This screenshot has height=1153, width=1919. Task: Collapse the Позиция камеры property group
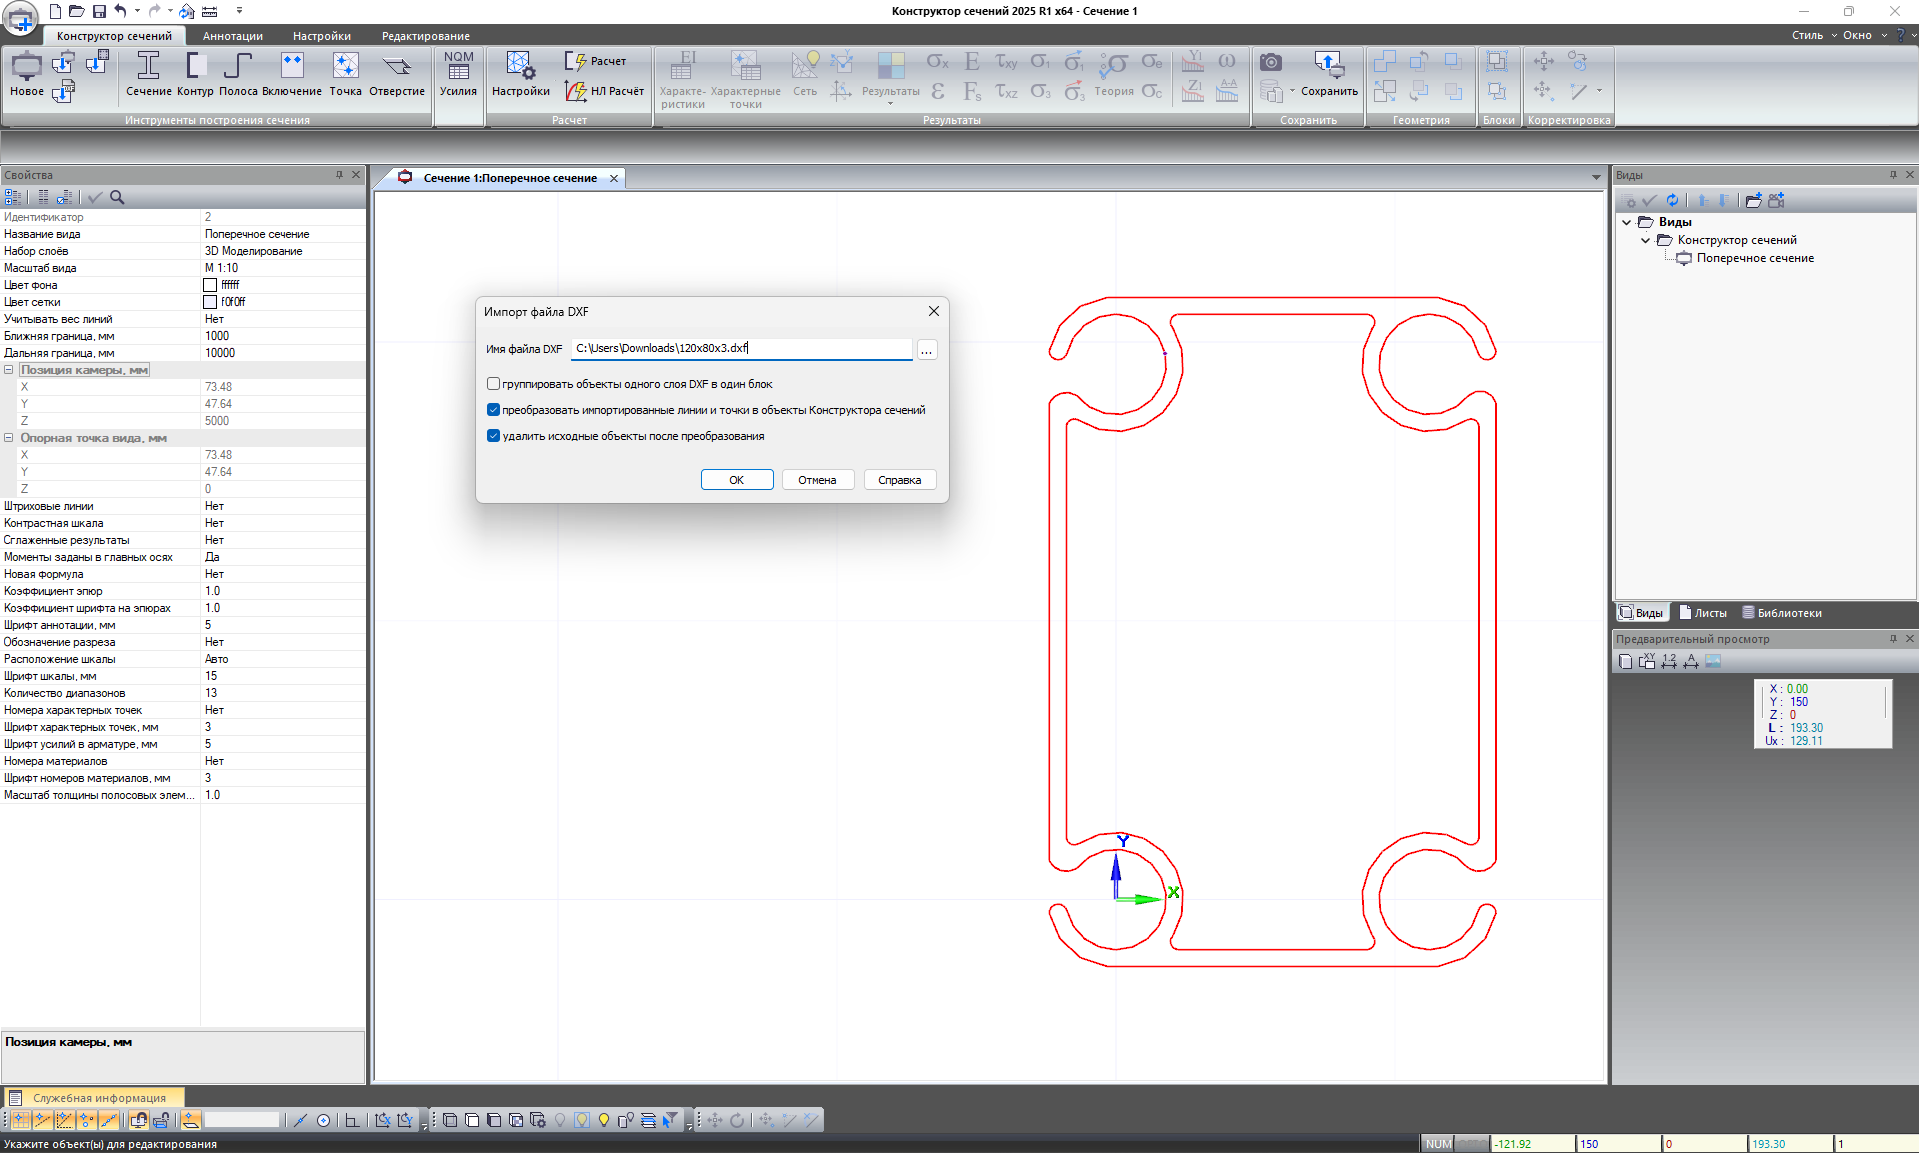tap(9, 370)
